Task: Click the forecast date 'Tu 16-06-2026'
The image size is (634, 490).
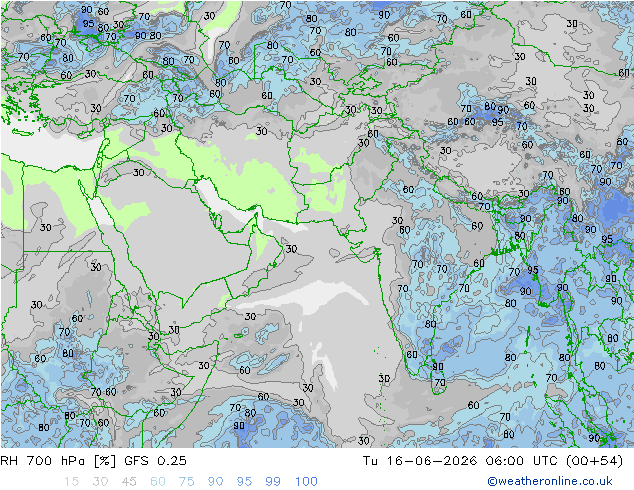Action: point(420,460)
